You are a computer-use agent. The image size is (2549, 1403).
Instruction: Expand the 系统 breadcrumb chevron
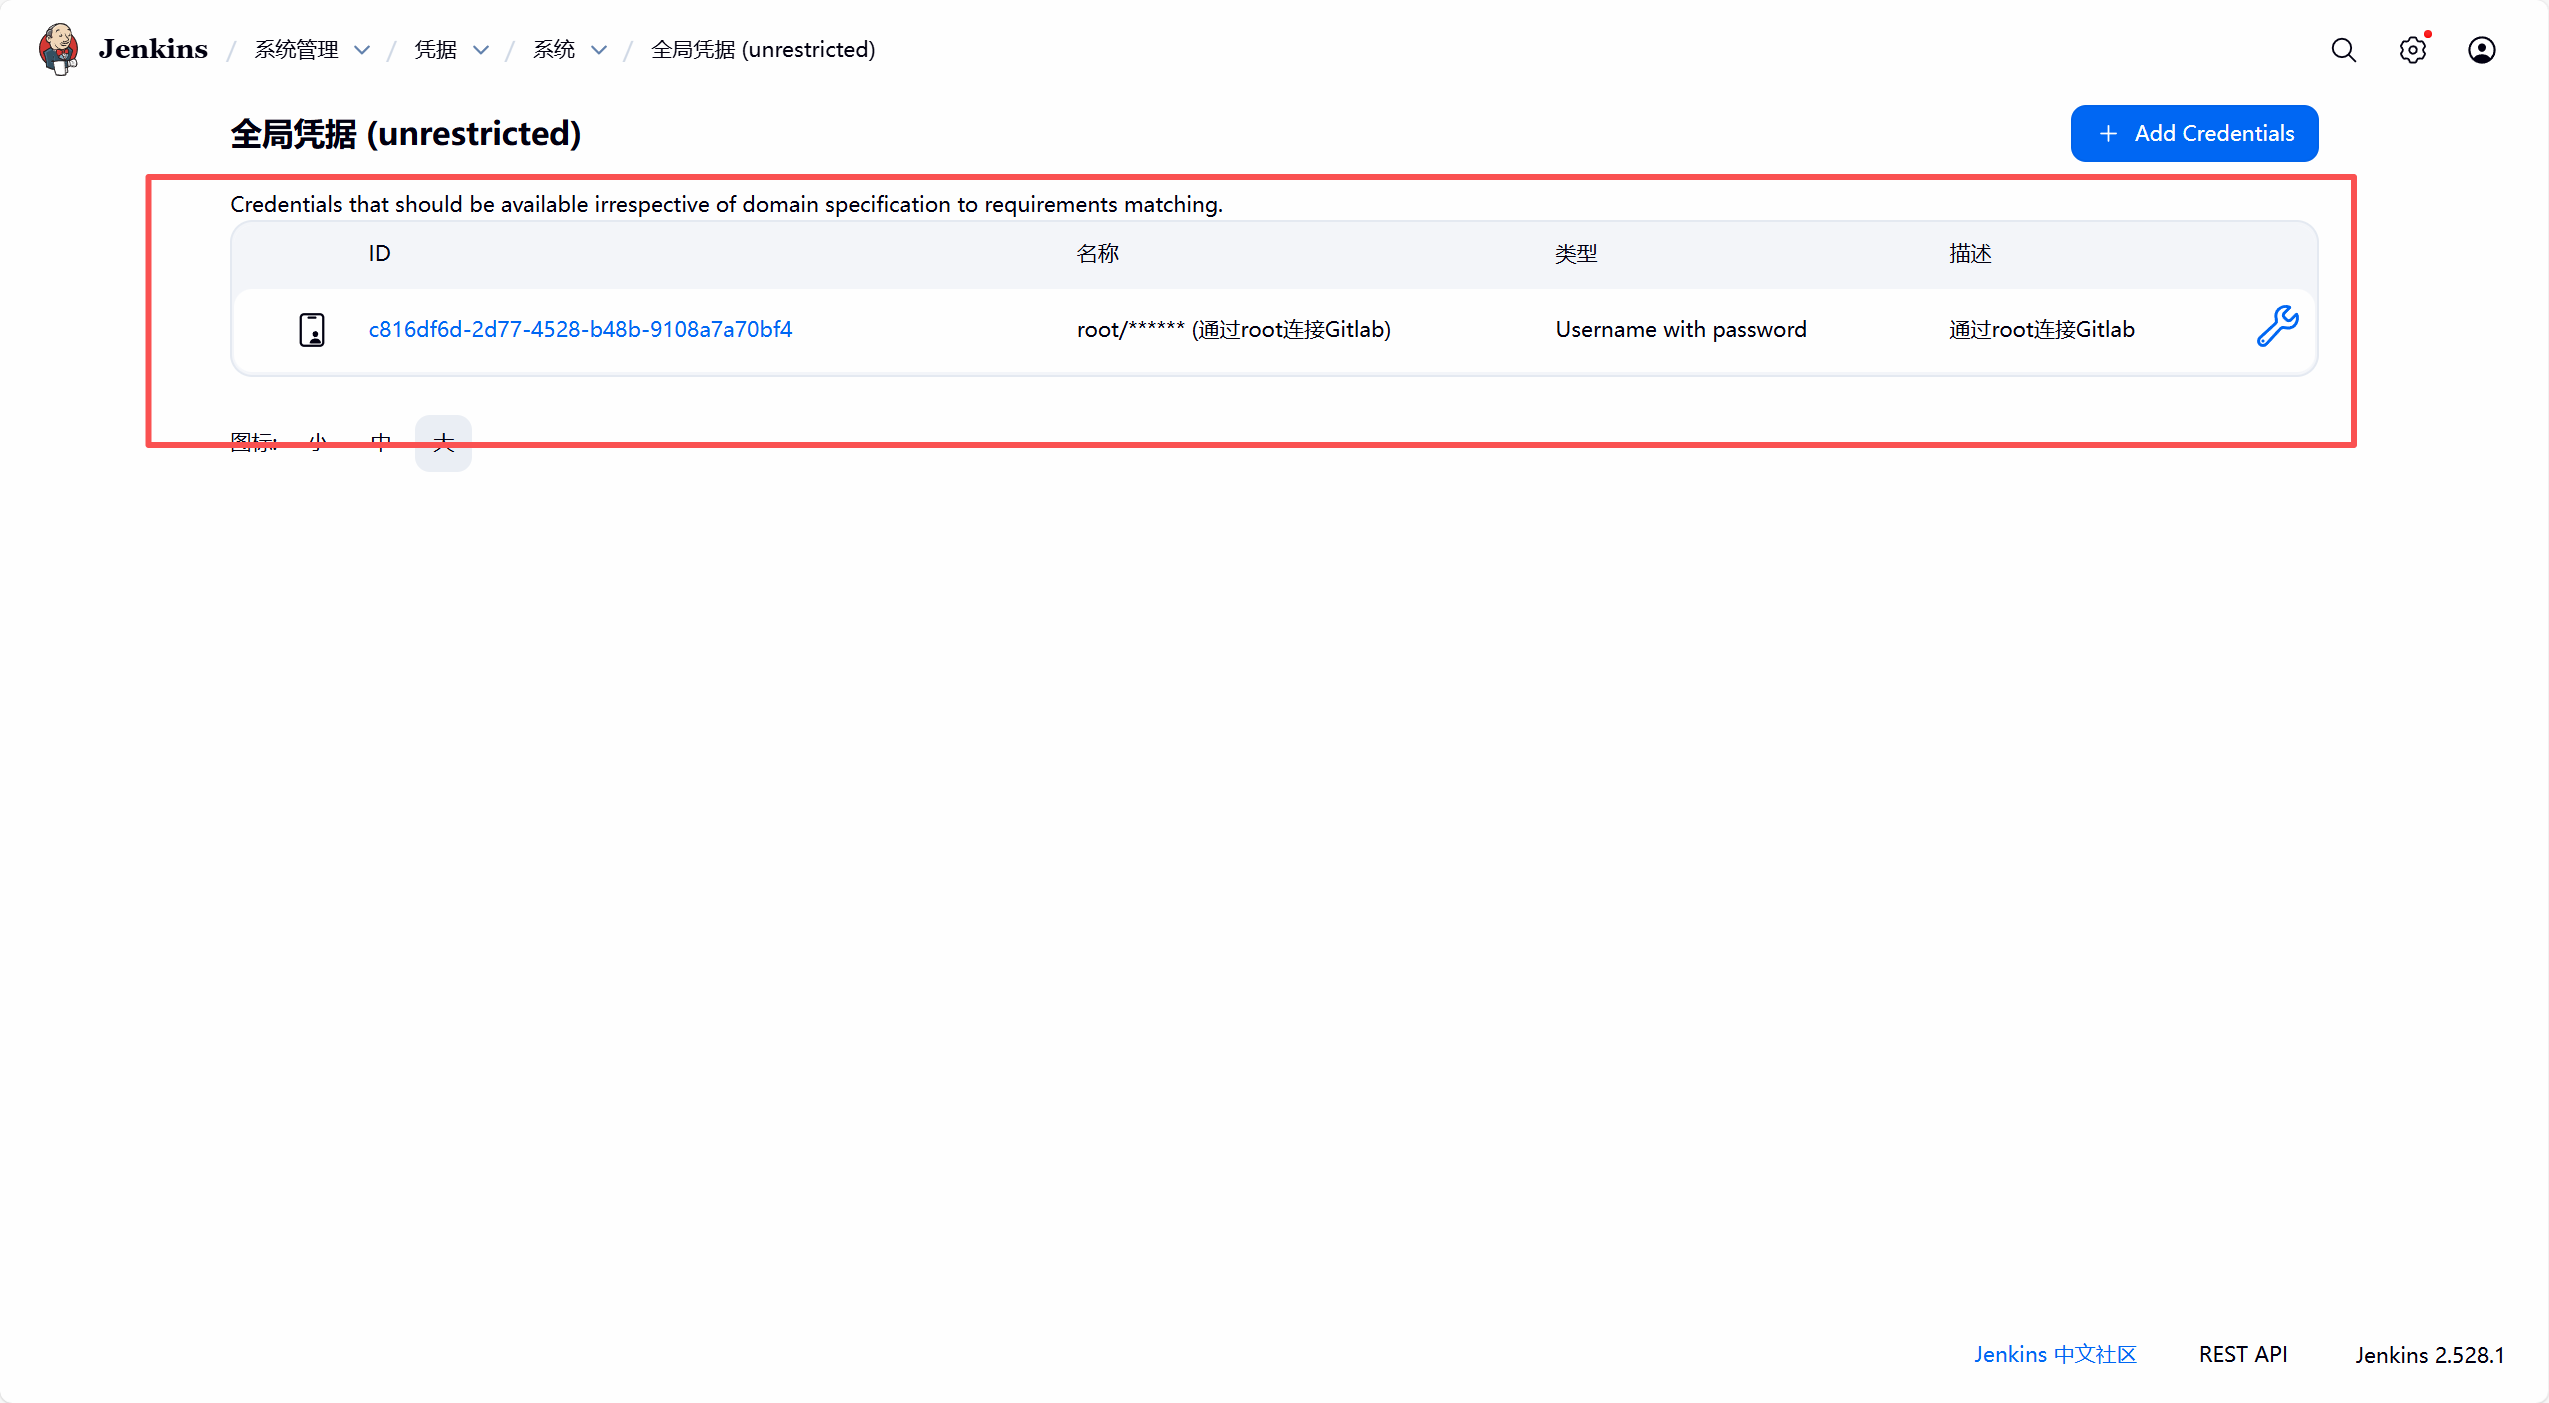click(x=599, y=50)
